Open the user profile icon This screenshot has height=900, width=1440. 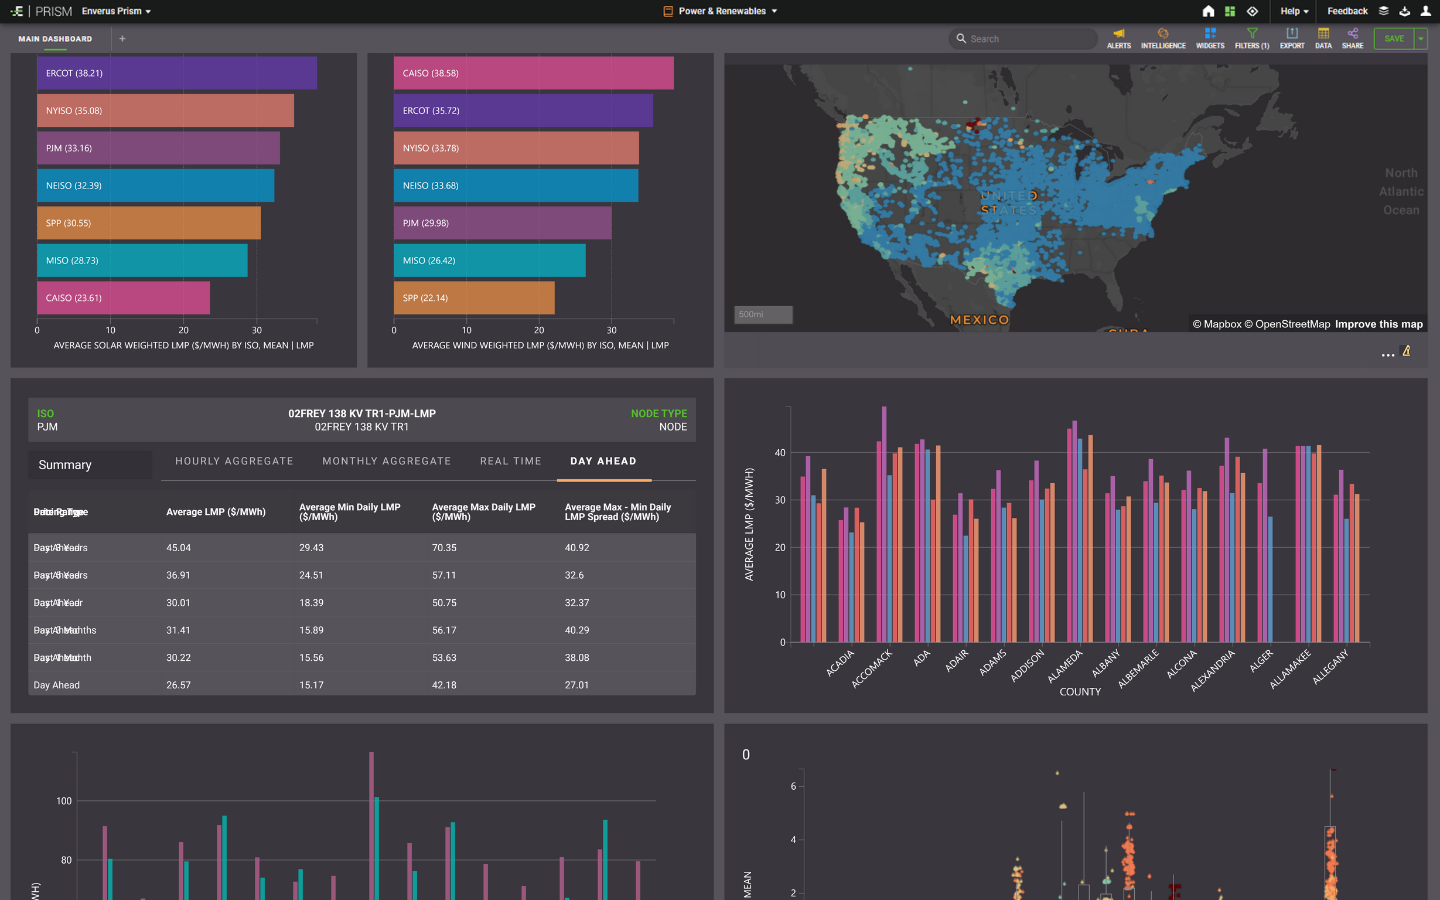tap(1425, 11)
